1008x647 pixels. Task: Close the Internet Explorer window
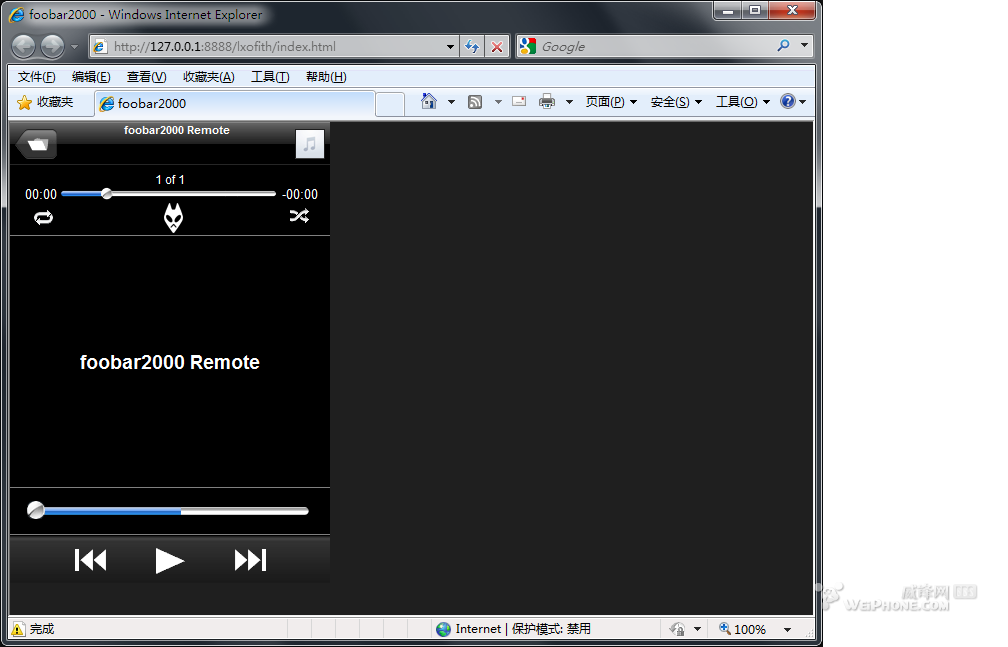[x=792, y=10]
